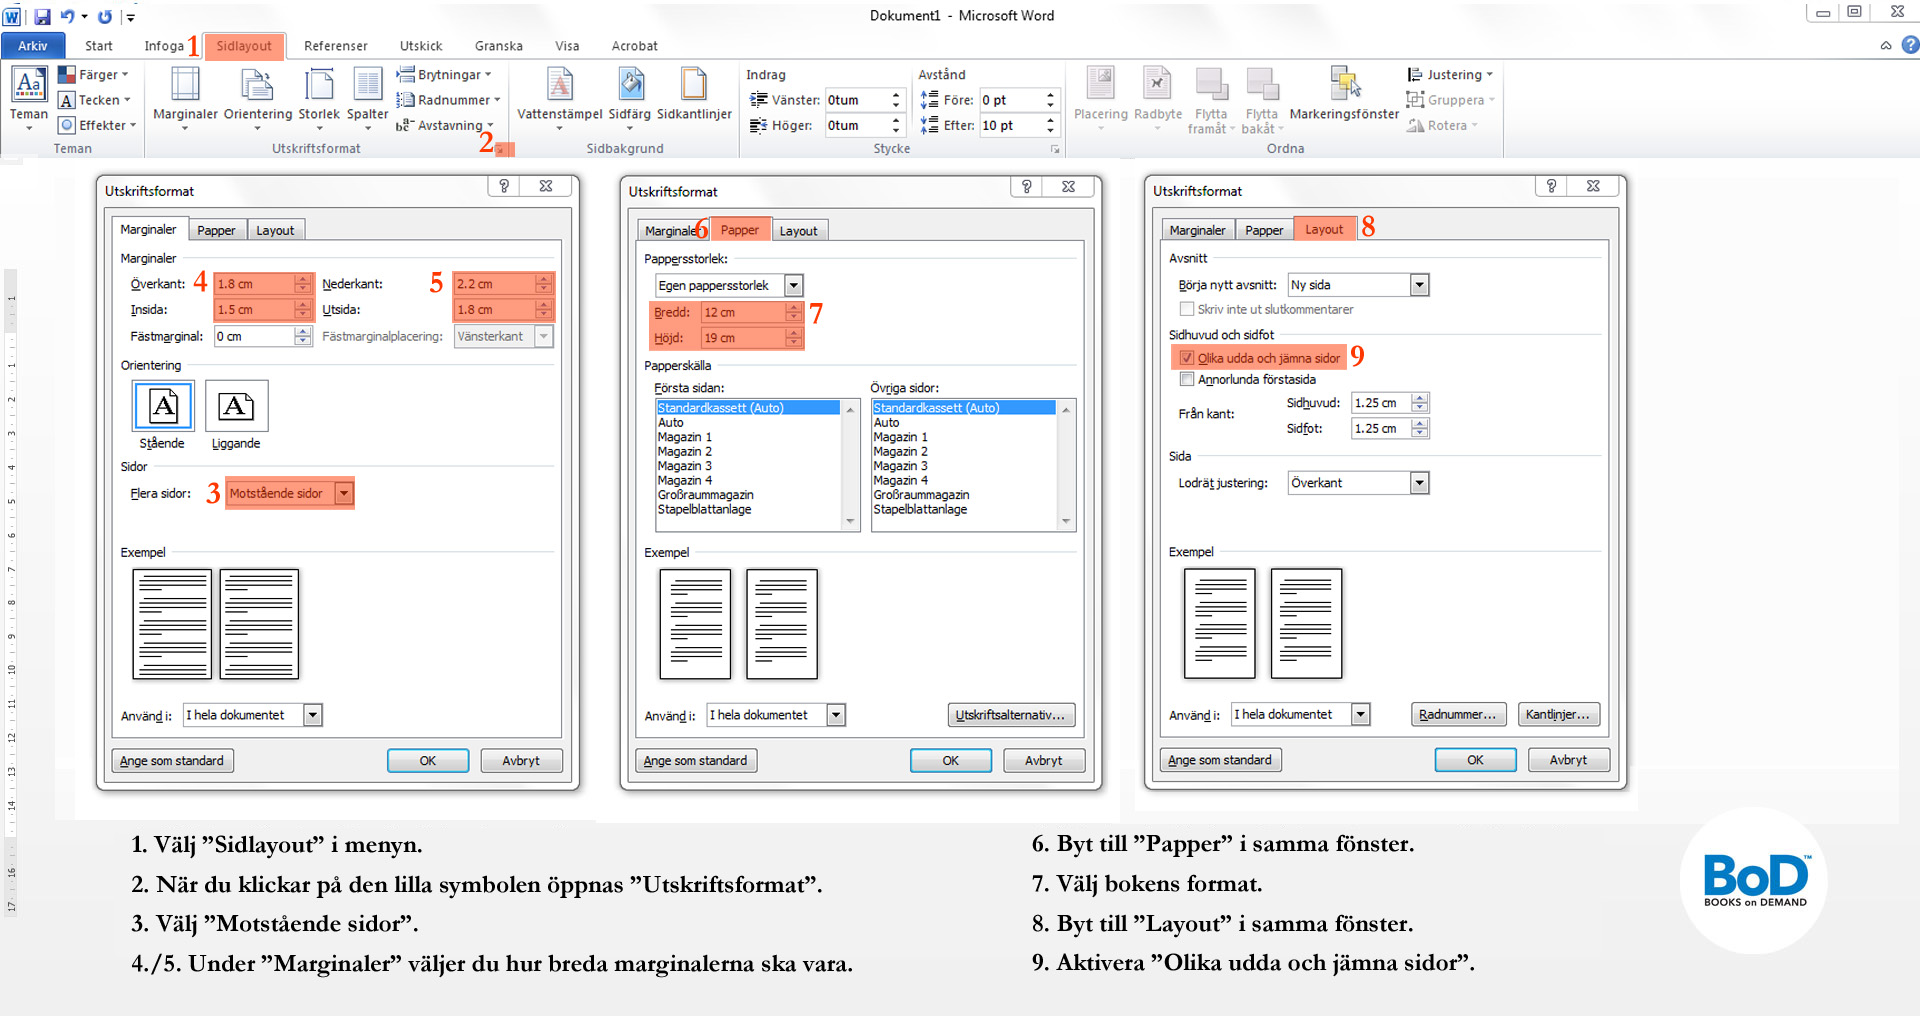Viewport: 1920px width, 1016px height.
Task: Select the Stående portrait orientation
Action: pos(163,415)
